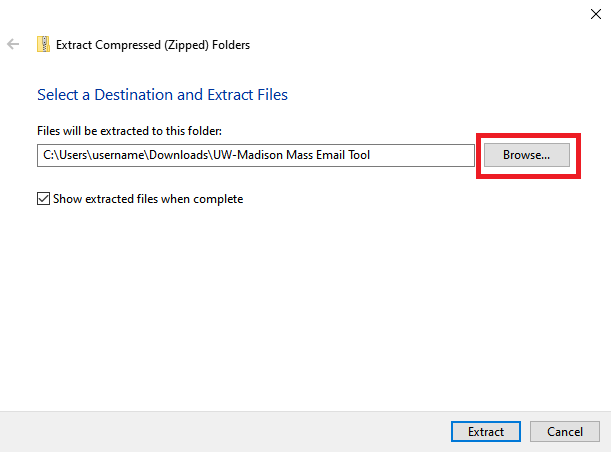This screenshot has height=452, width=612.
Task: Click inside the destination folder path field
Action: [256, 155]
